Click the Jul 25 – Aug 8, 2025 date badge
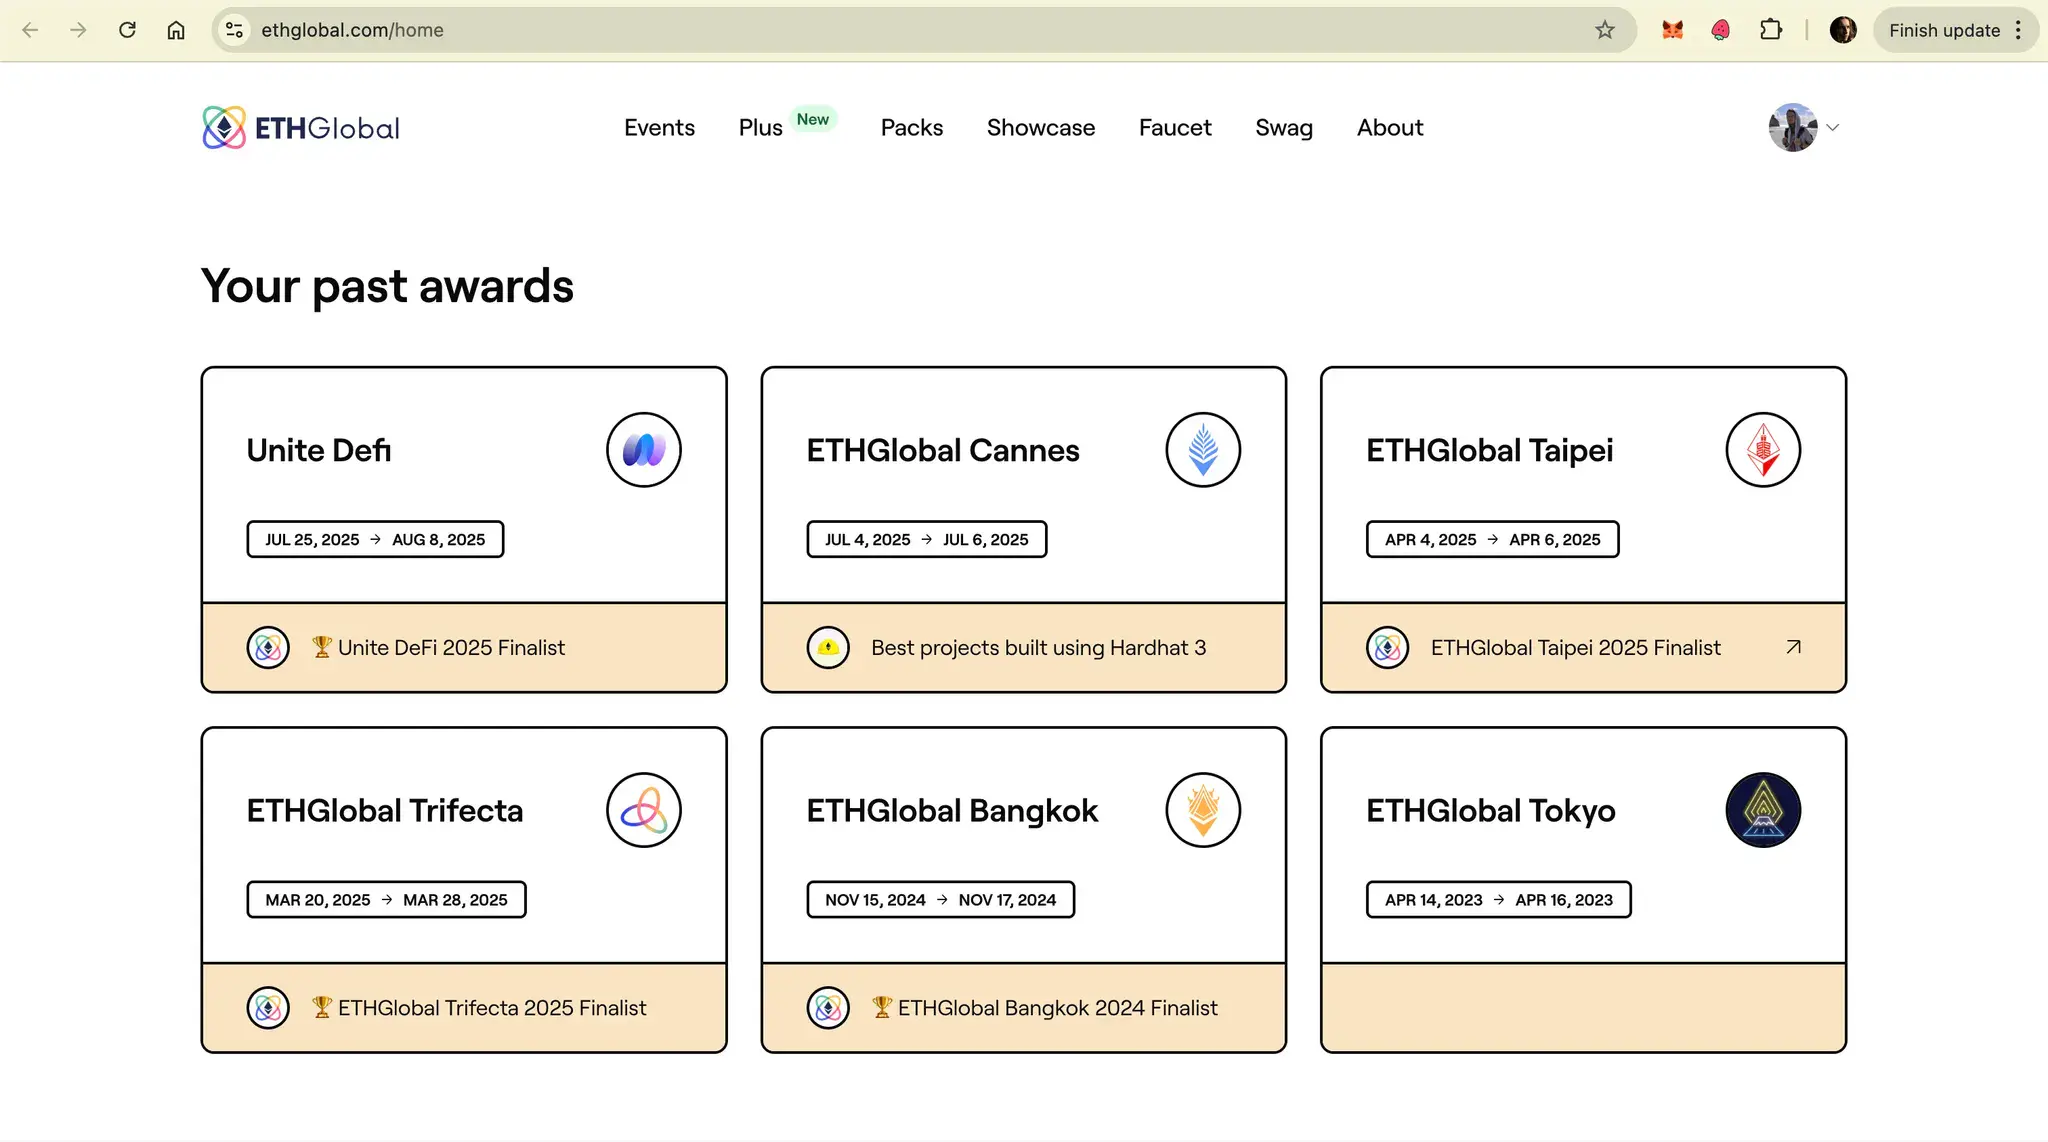Image resolution: width=2048 pixels, height=1142 pixels. 375,539
